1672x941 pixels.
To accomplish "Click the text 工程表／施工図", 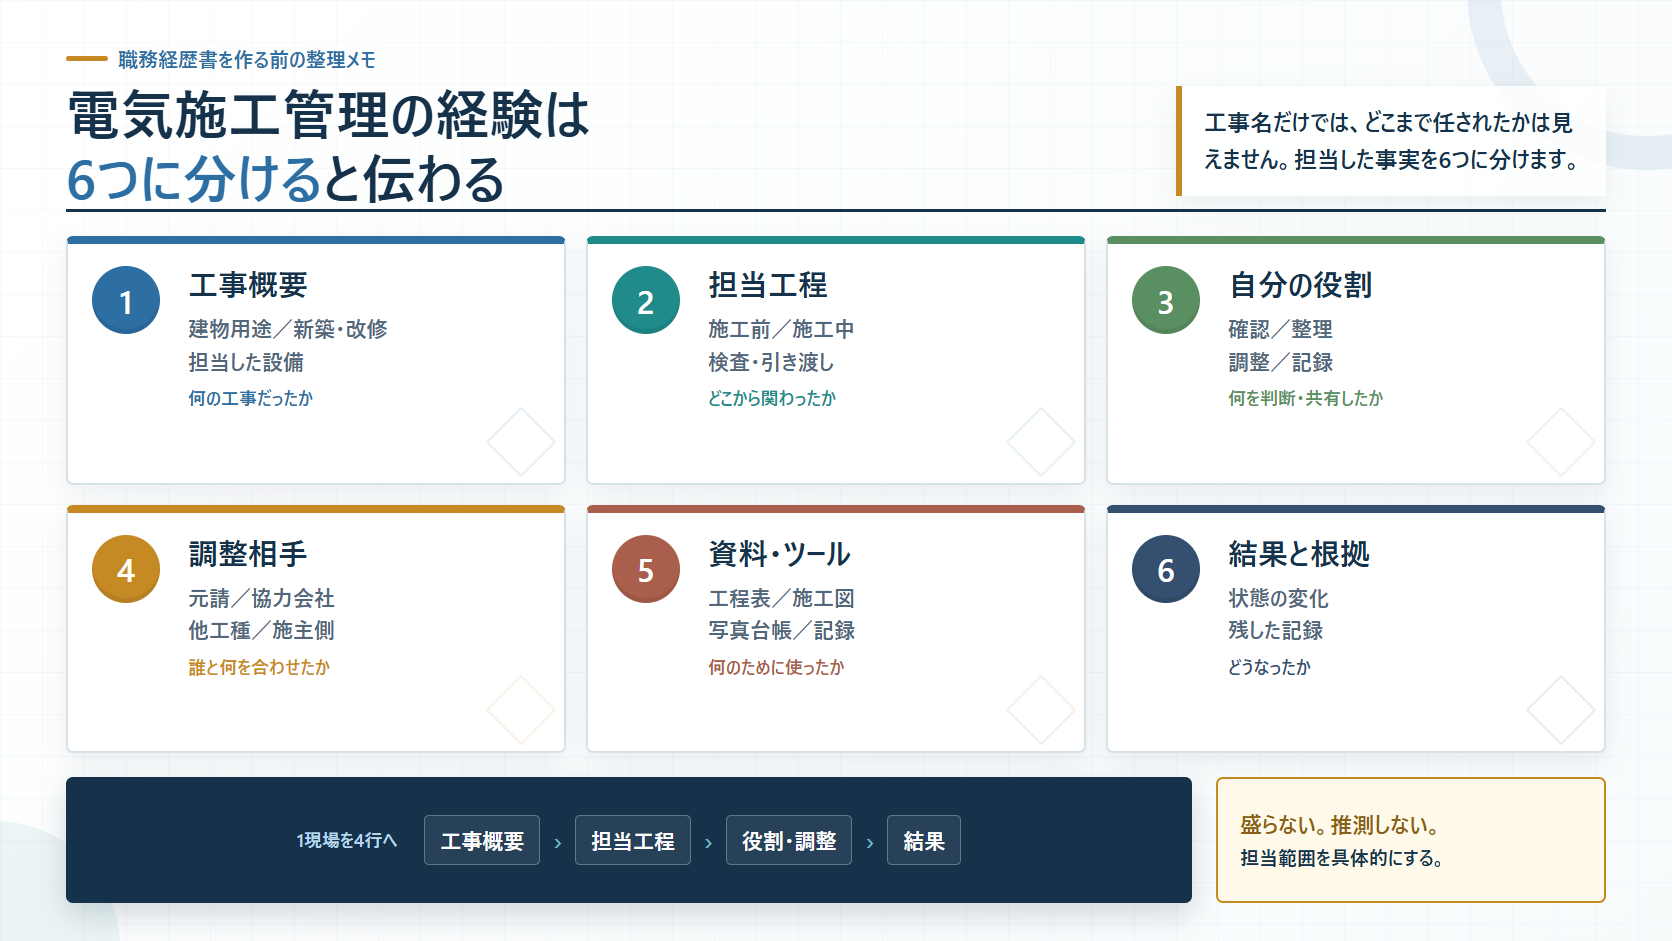I will point(782,598).
